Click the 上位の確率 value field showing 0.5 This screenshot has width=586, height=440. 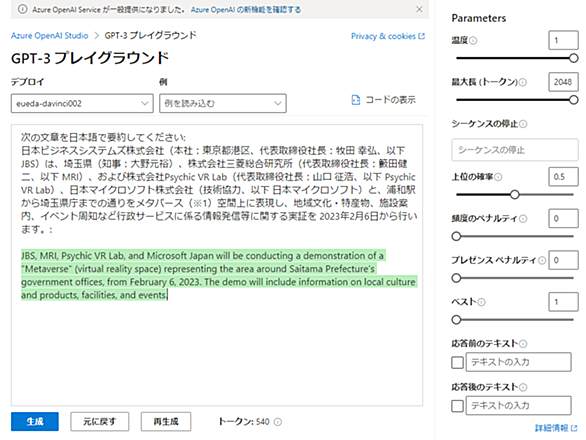[x=563, y=177]
